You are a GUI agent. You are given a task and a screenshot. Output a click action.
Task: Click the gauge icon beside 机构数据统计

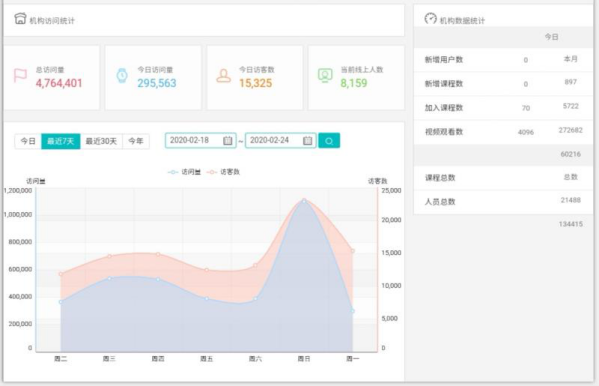click(x=431, y=18)
